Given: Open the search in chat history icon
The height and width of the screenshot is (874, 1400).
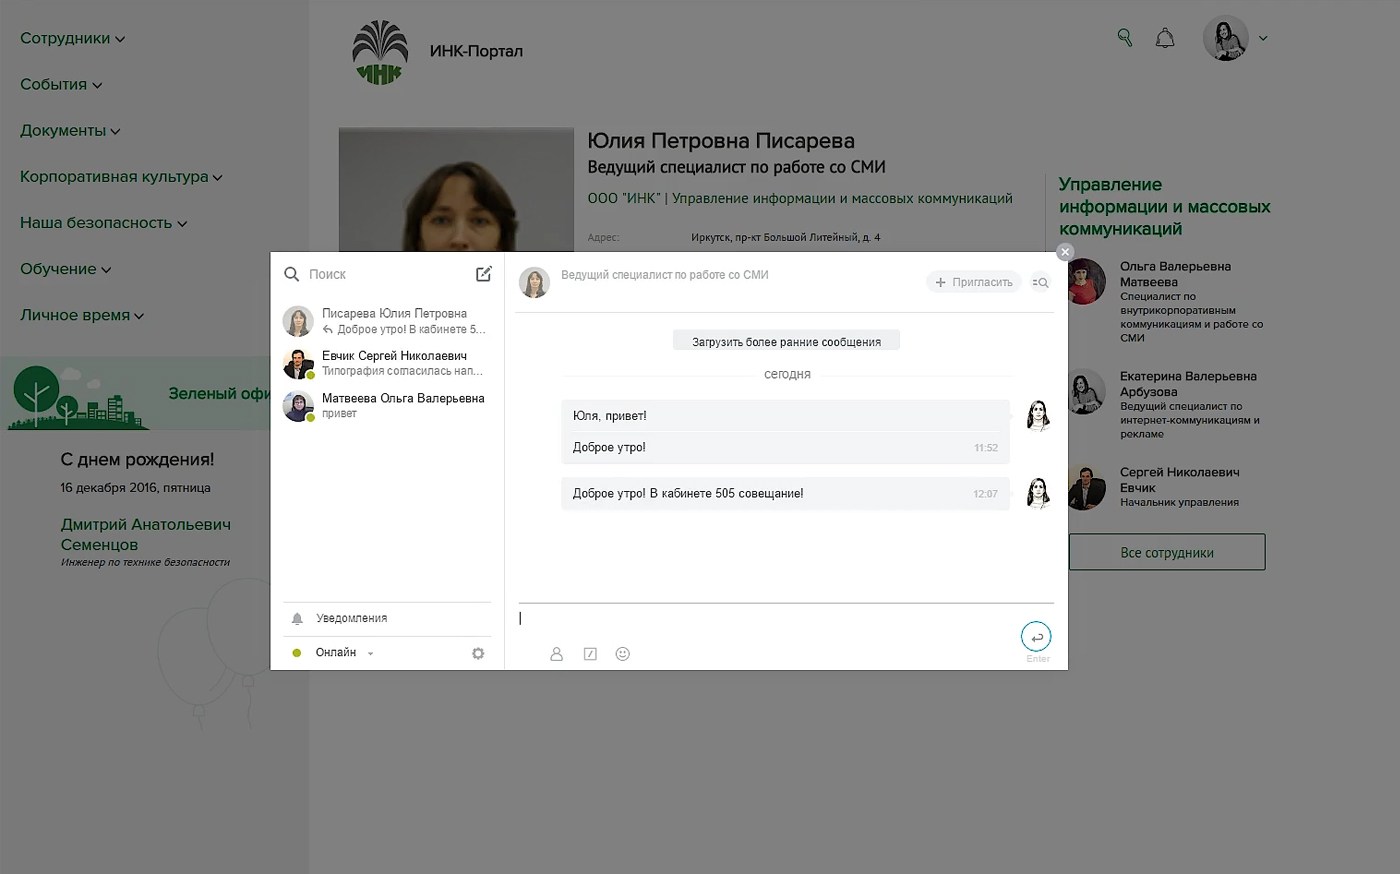Looking at the screenshot, I should pos(1040,283).
